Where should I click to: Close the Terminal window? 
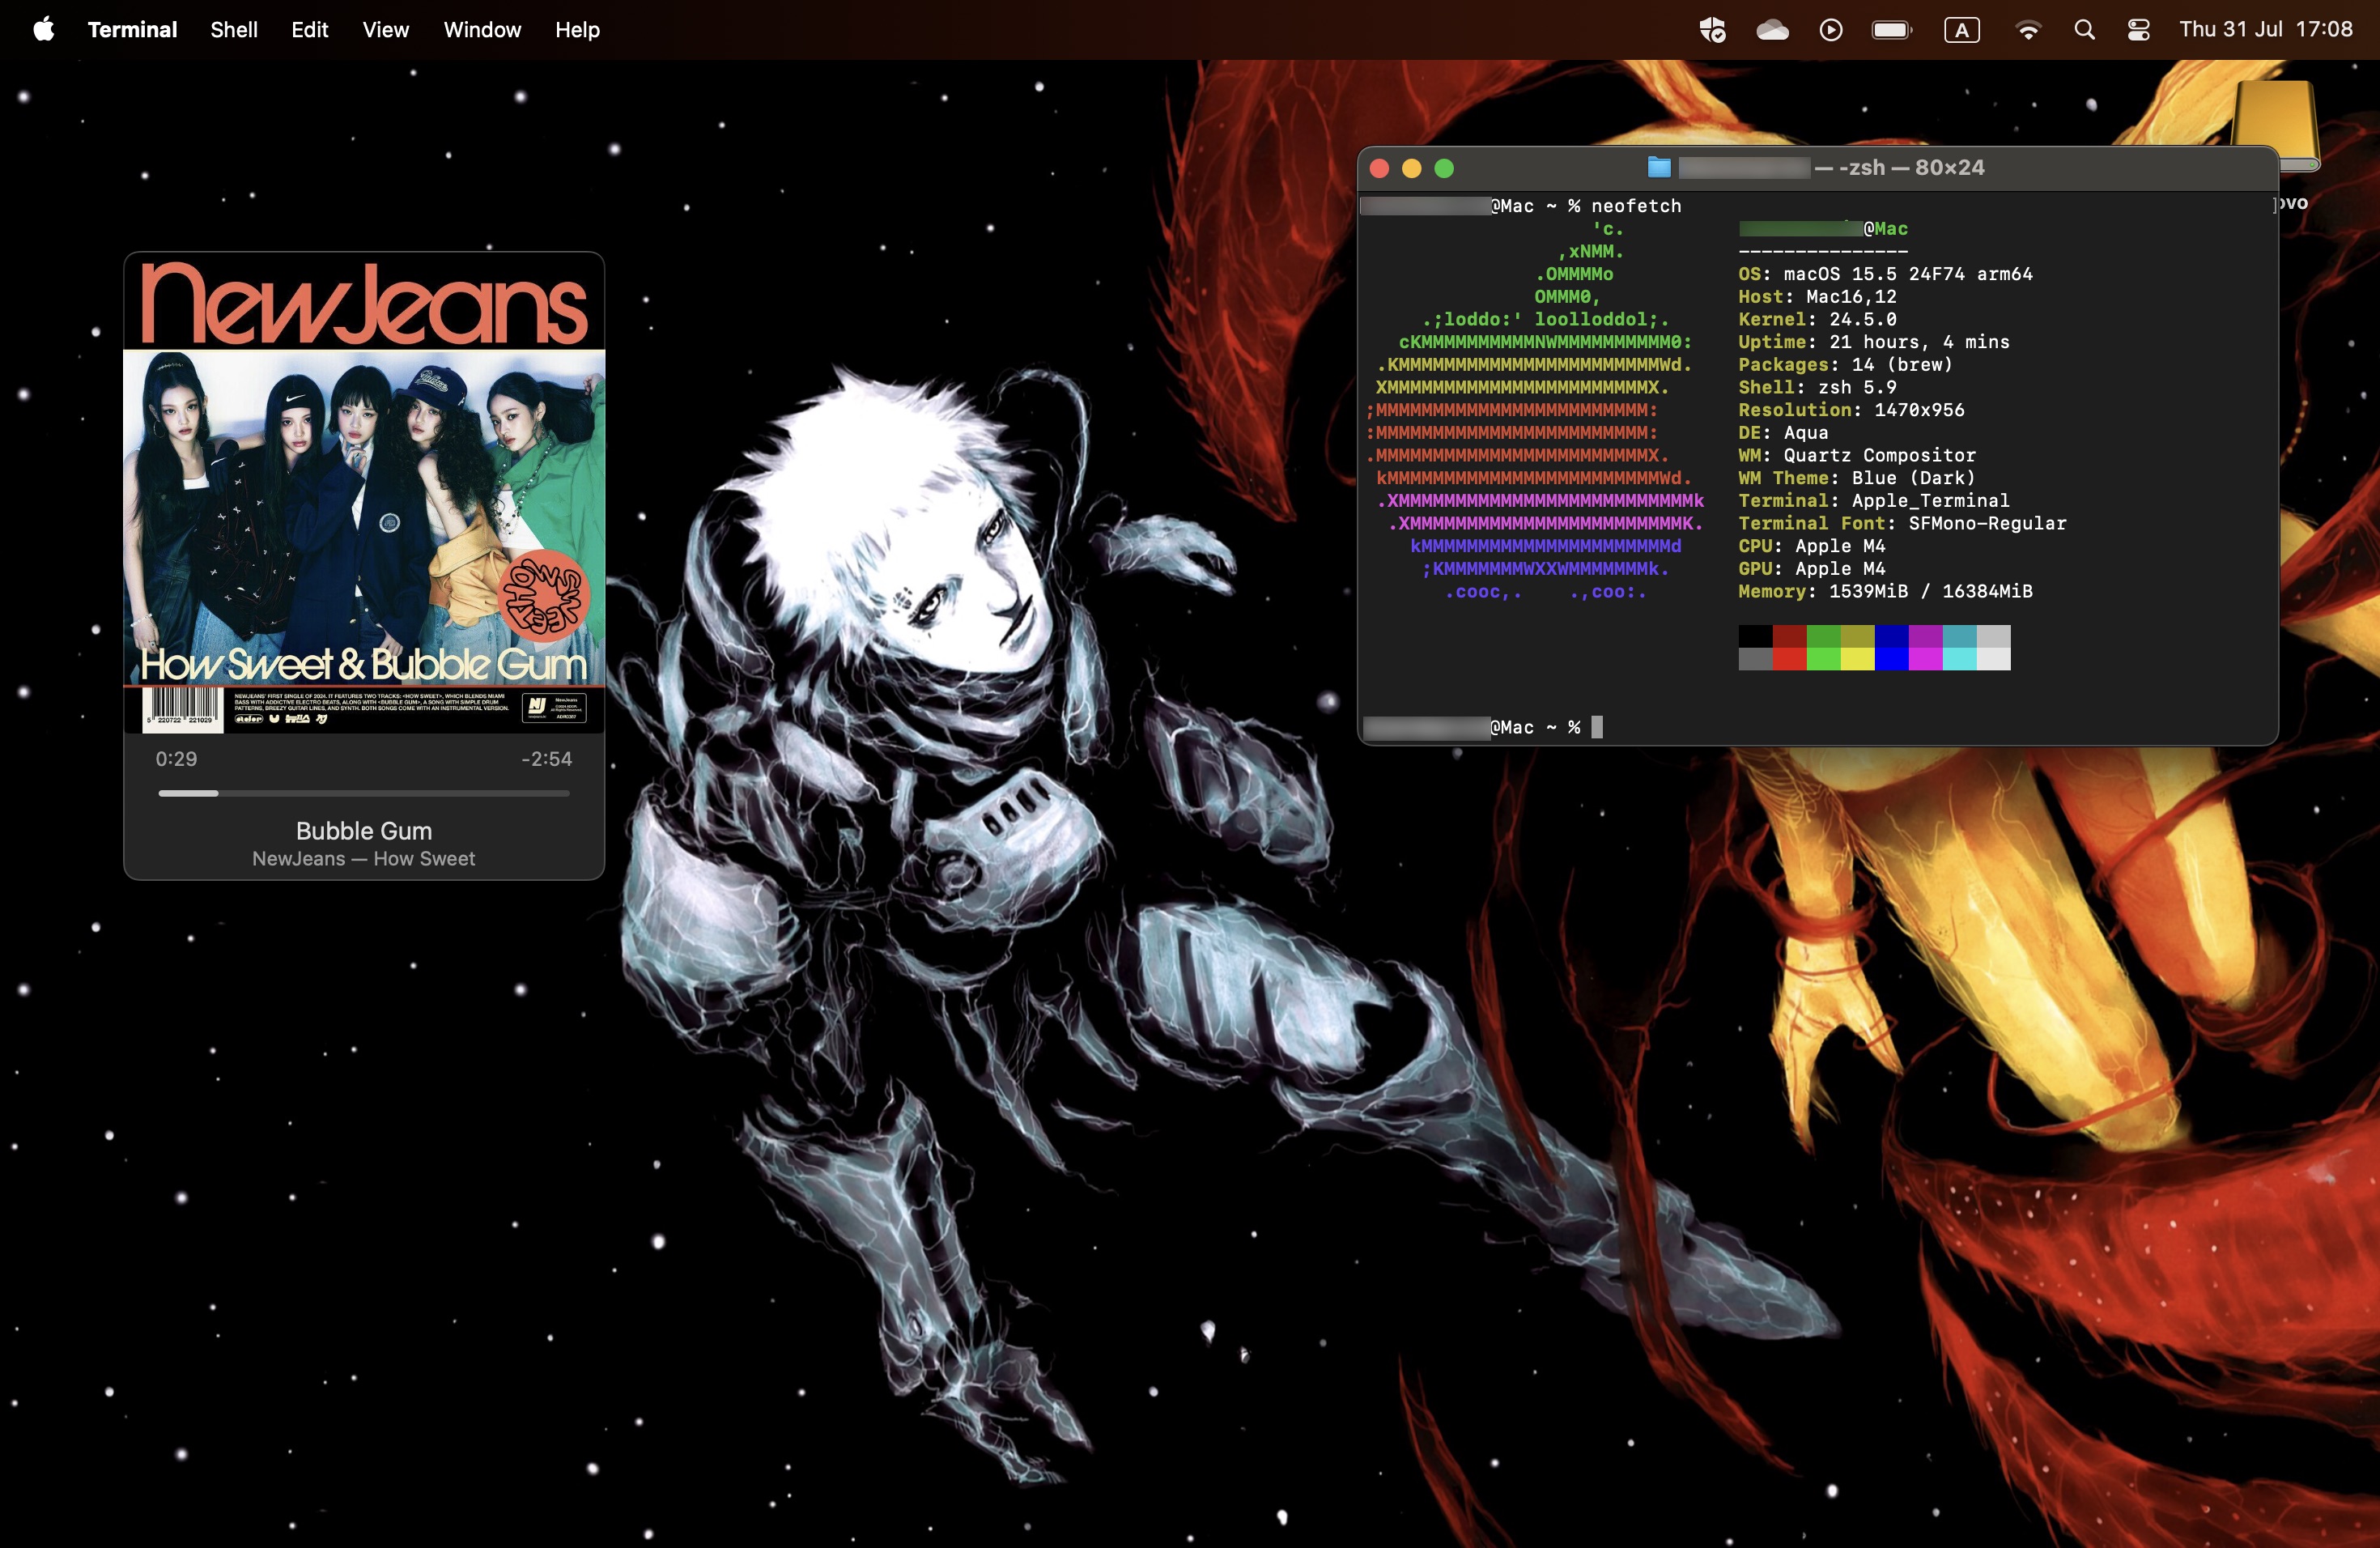[x=1379, y=168]
